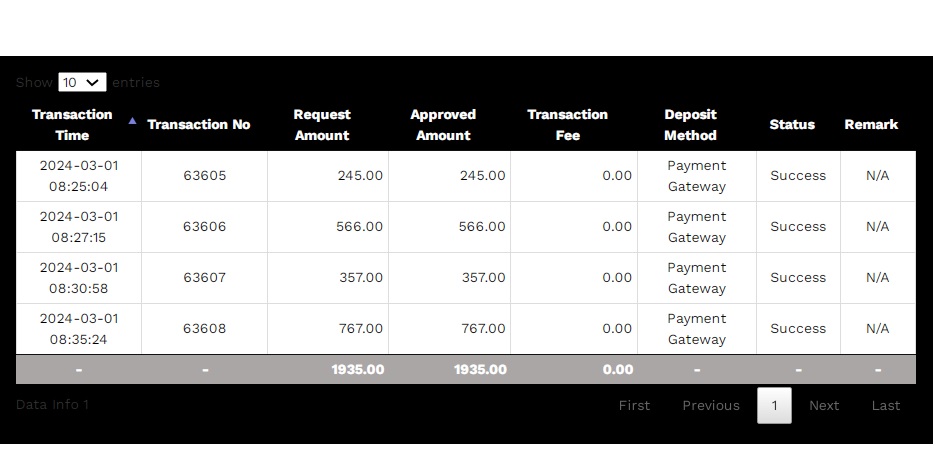Image resolution: width=943 pixels, height=461 pixels.
Task: Sort by Request Amount column header
Action: click(x=321, y=125)
